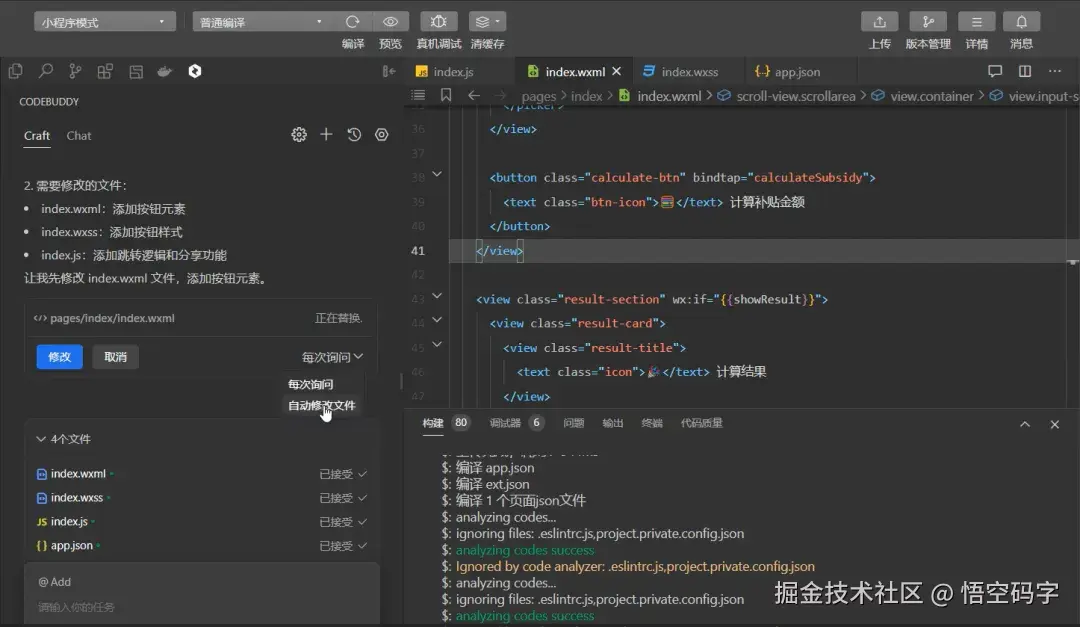This screenshot has height=627, width=1080.
Task: Open version management (版本管理) icon
Action: tap(928, 22)
